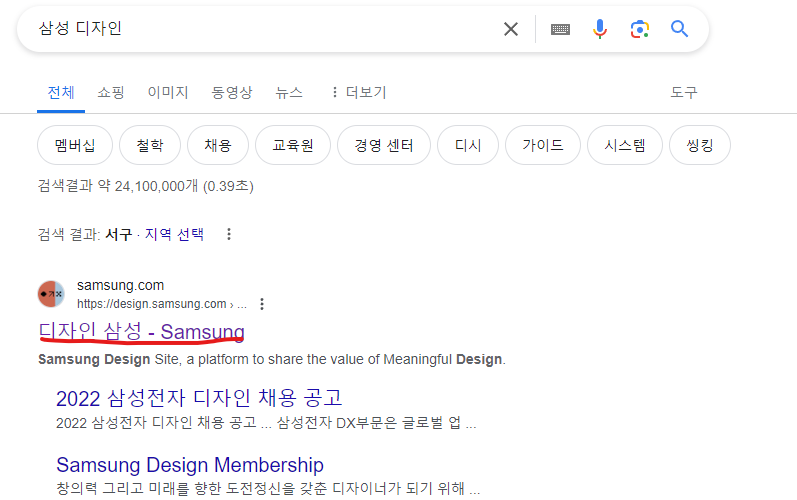Select the 가이드 filter chip
Viewport: 797px width, 500px height.
(543, 145)
